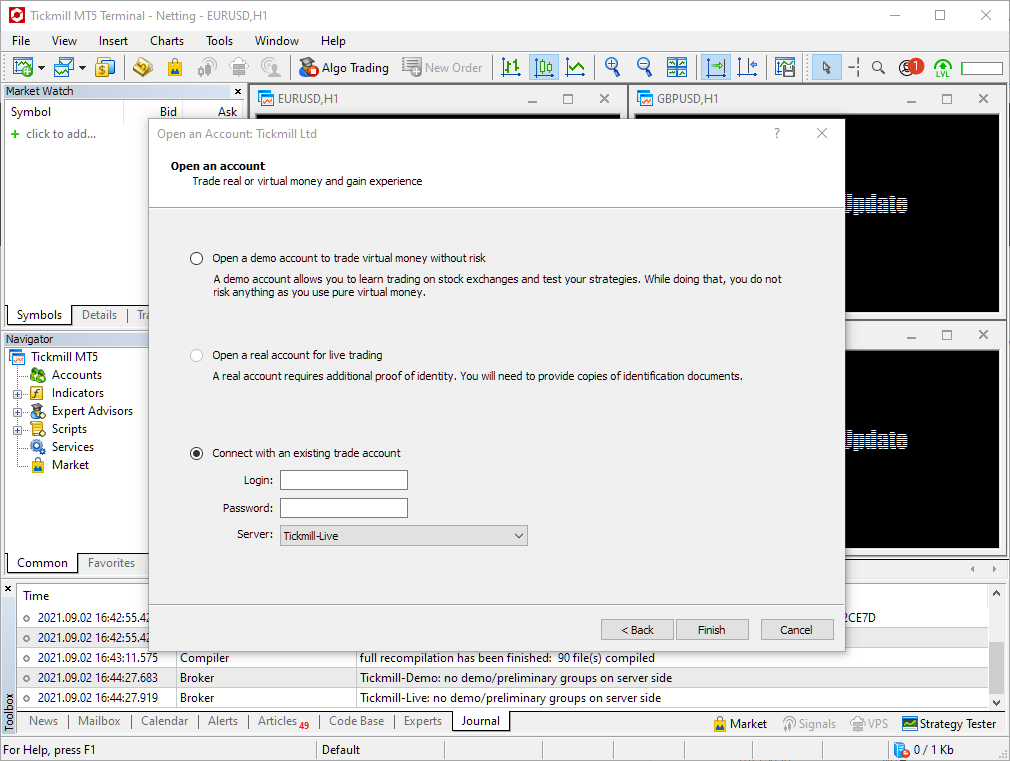Open the Favorites tab in Navigator

[x=111, y=563]
